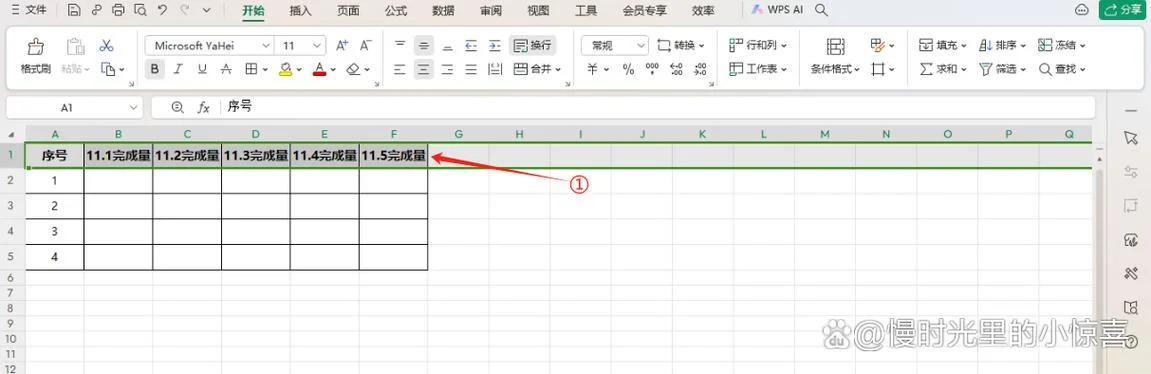The width and height of the screenshot is (1151, 374).
Task: Click the red font color A
Action: tap(319, 69)
